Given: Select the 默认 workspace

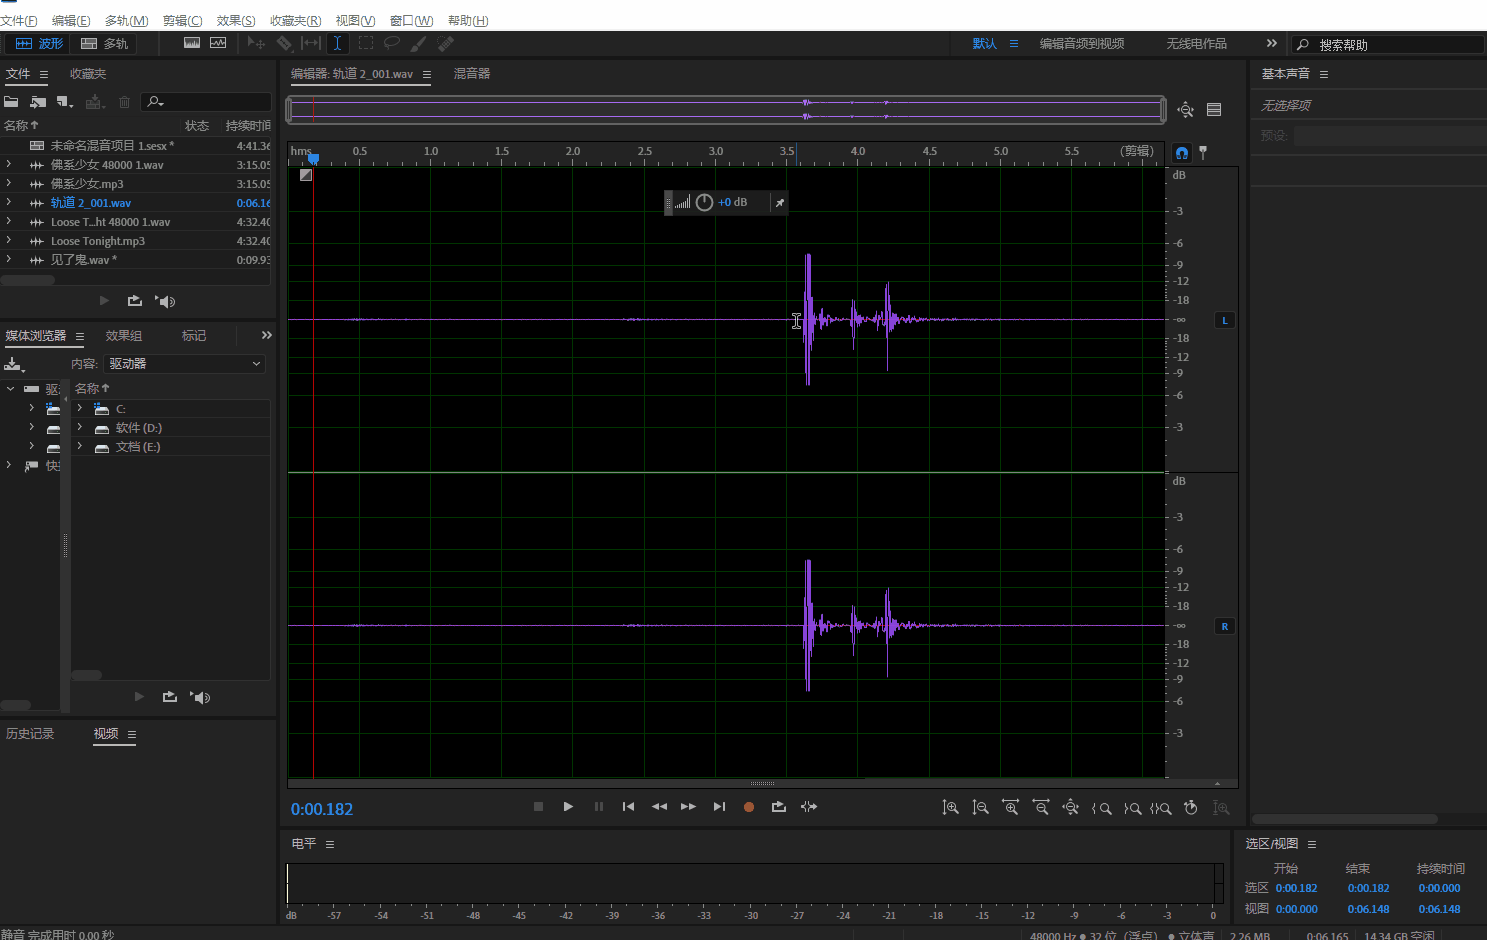Looking at the screenshot, I should pyautogui.click(x=985, y=44).
